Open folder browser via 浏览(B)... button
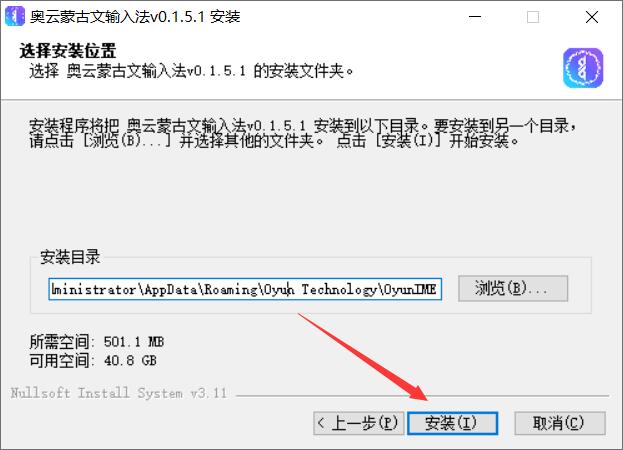This screenshot has width=623, height=450. [513, 288]
